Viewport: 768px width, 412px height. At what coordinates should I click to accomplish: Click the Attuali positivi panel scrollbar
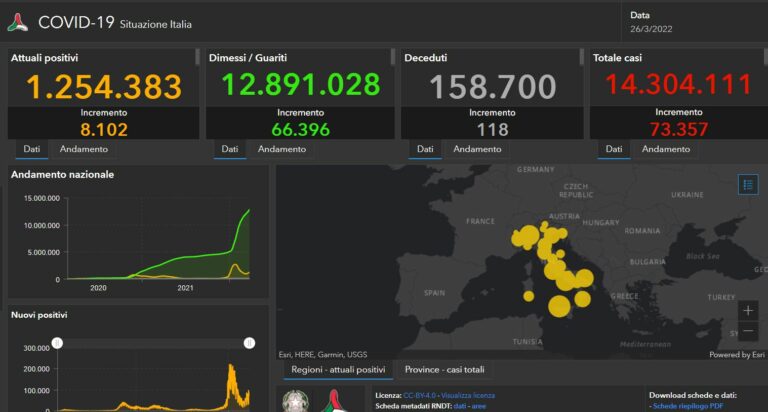point(197,57)
